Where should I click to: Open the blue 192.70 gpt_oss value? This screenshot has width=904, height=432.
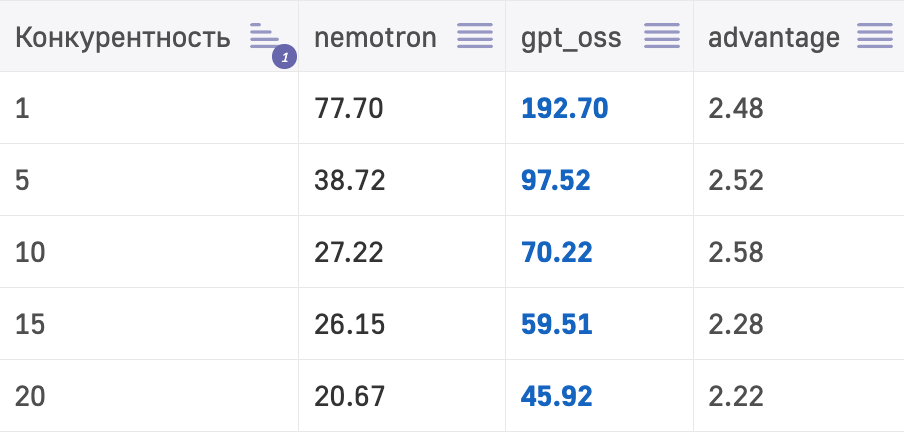[x=565, y=108]
